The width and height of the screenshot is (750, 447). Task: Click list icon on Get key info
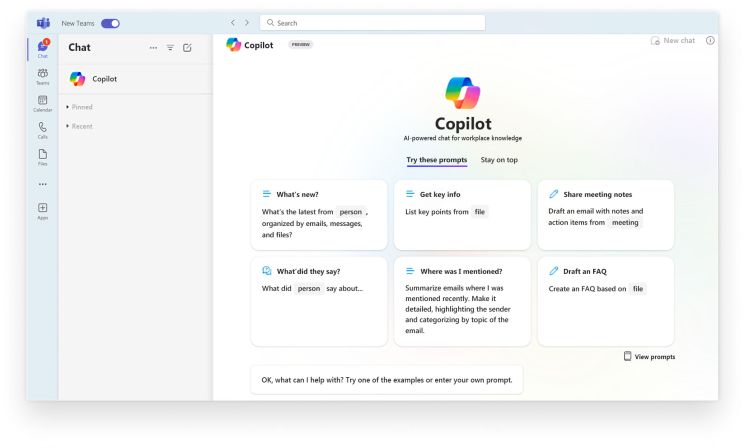coord(410,194)
